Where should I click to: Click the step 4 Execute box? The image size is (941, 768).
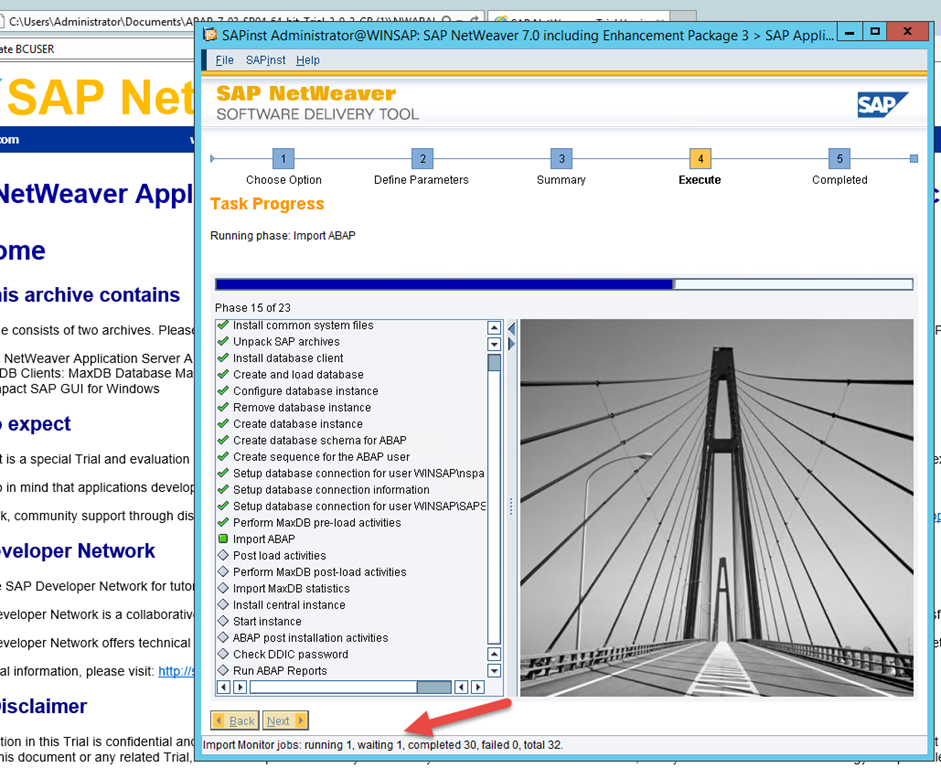point(700,159)
